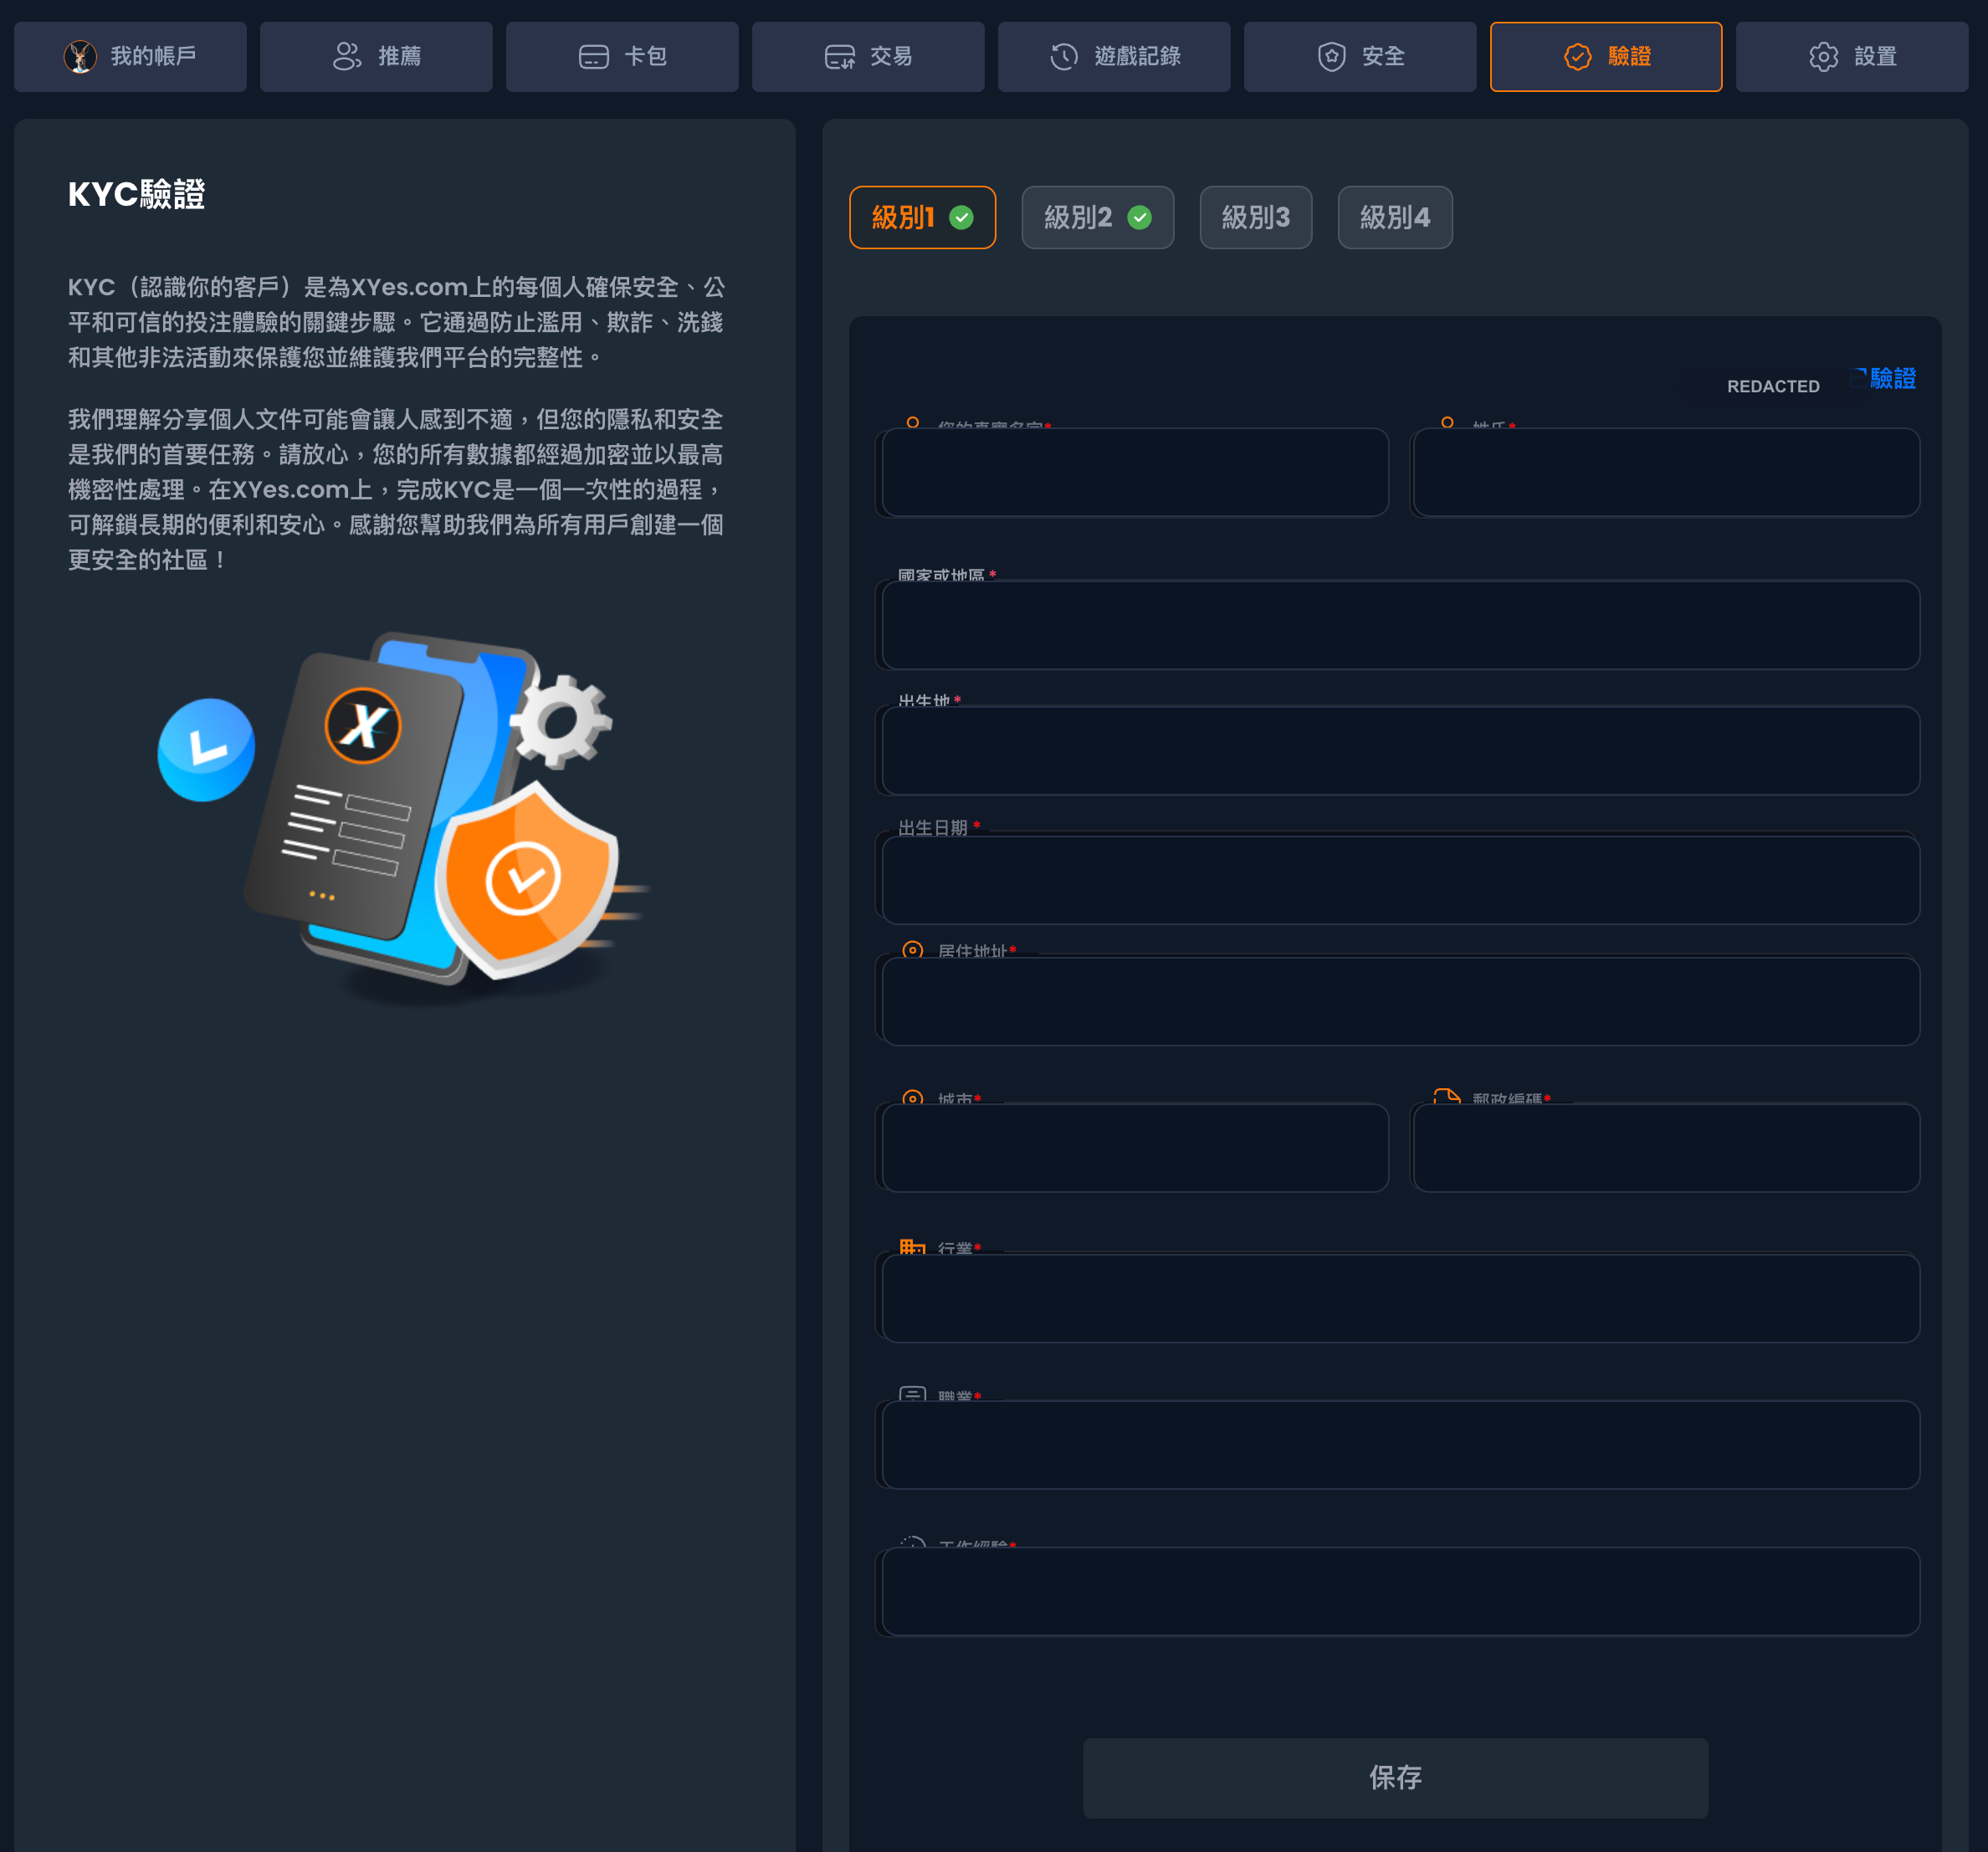Open the 我的帳戶 tab
The width and height of the screenshot is (1988, 1852).
pos(130,57)
